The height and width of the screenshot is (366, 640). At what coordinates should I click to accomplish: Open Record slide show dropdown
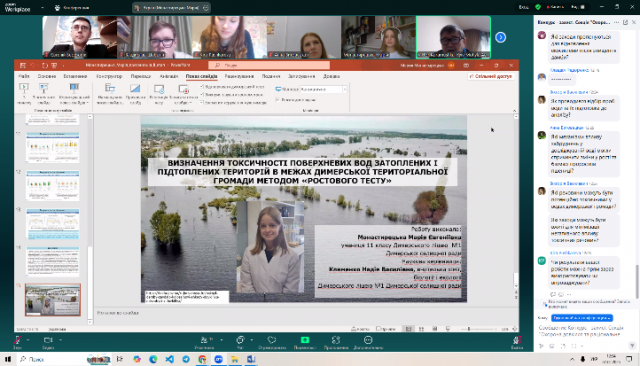pyautogui.click(x=183, y=94)
